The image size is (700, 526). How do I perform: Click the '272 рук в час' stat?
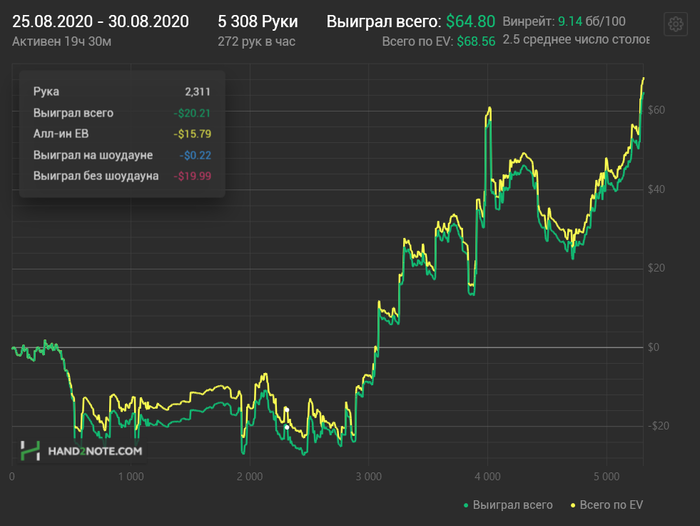[257, 42]
